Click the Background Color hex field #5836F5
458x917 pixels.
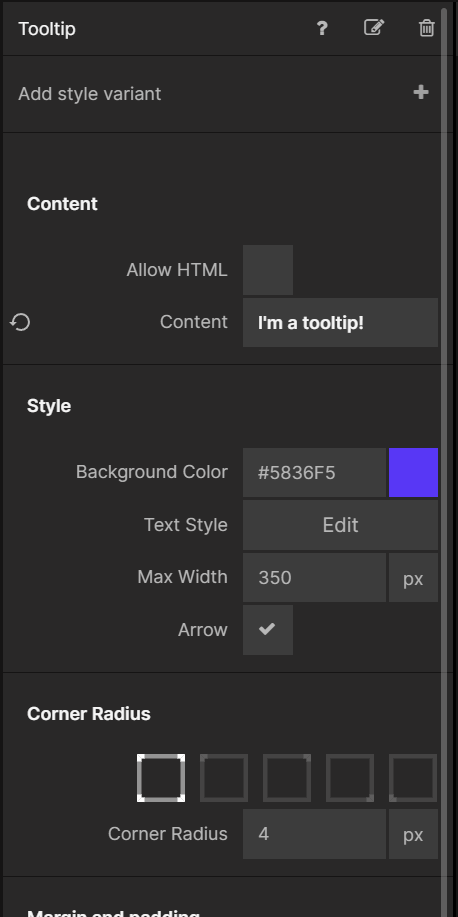pos(315,473)
